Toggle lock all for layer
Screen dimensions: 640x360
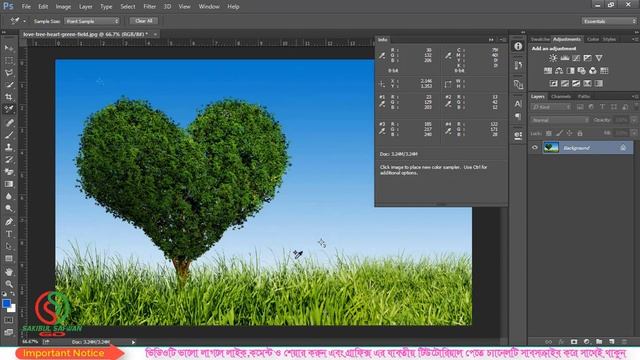(580, 133)
